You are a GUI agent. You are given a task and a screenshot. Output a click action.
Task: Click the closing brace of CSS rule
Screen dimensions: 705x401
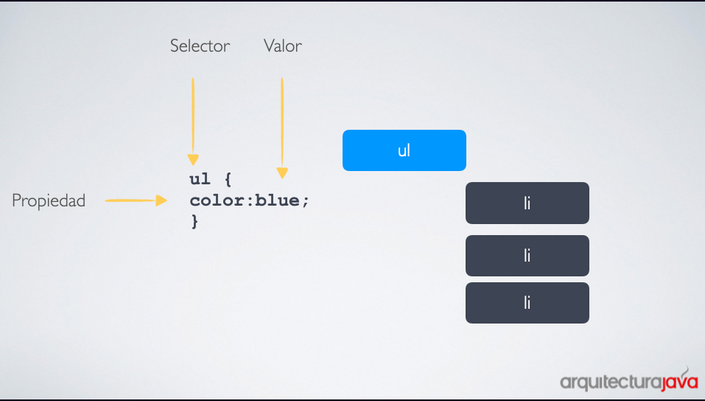195,221
